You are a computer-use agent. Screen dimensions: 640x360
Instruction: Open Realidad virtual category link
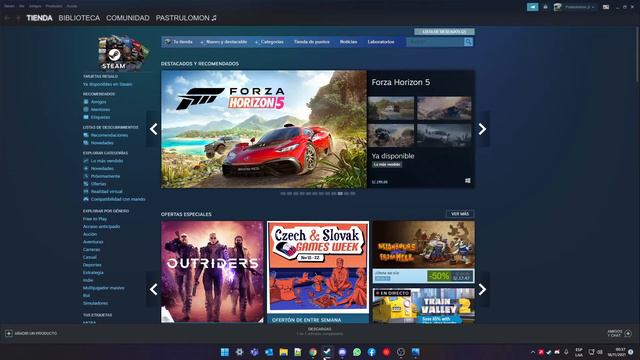pos(106,191)
